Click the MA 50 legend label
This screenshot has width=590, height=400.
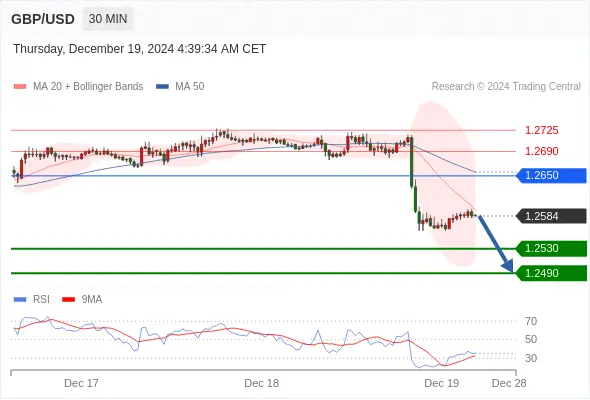point(190,87)
